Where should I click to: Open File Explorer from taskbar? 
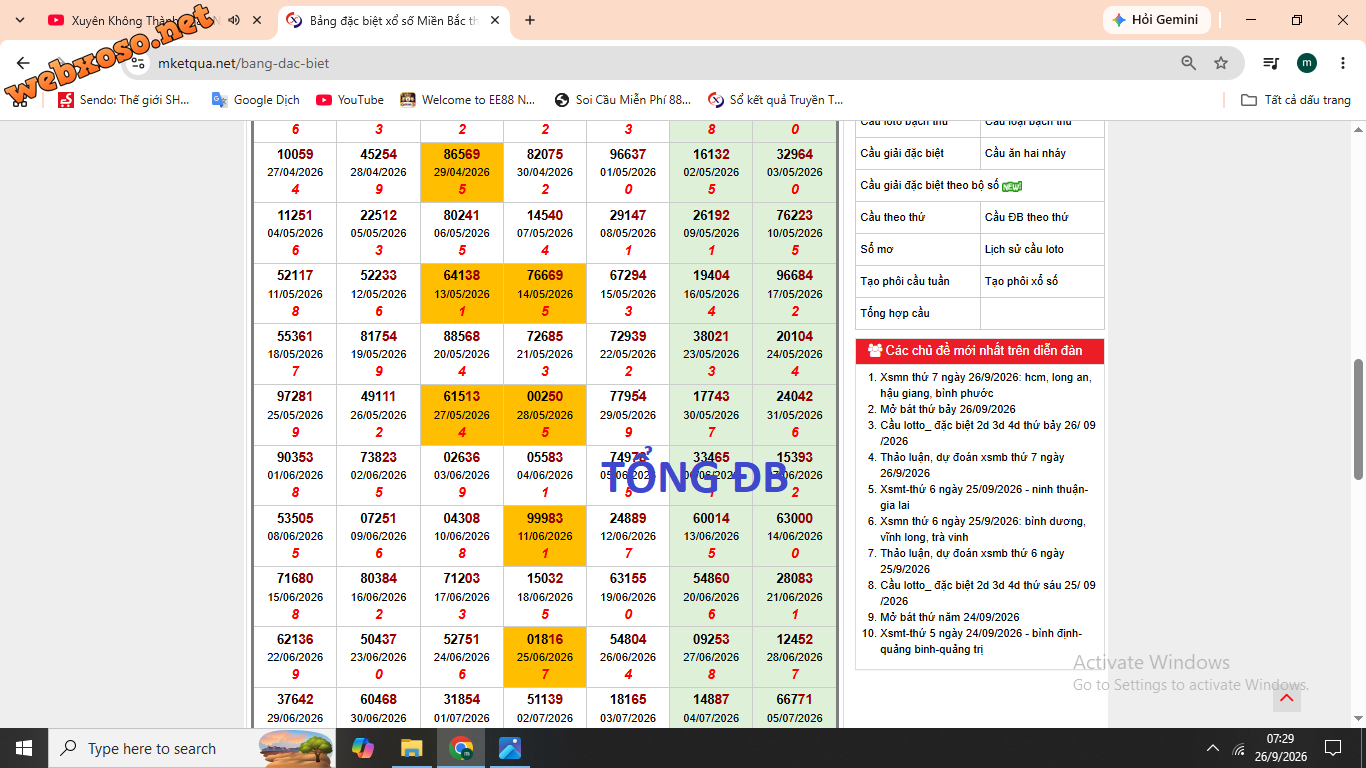pos(411,748)
